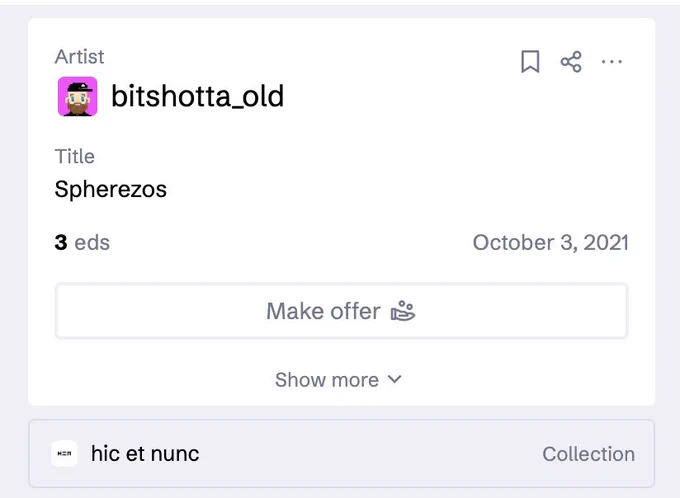Click the bold number 3 of editions
Image resolution: width=680 pixels, height=498 pixels.
[x=61, y=242]
